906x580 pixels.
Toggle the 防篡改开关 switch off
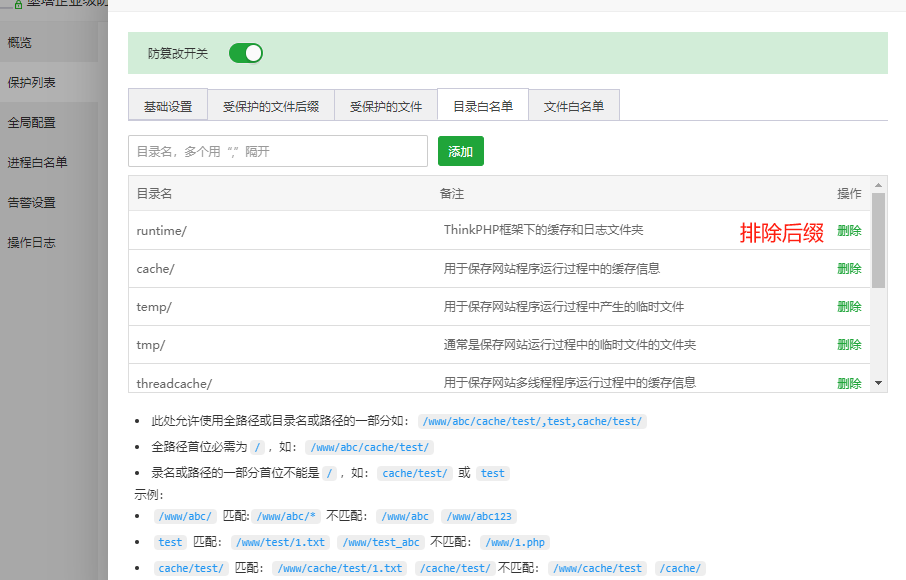[246, 53]
